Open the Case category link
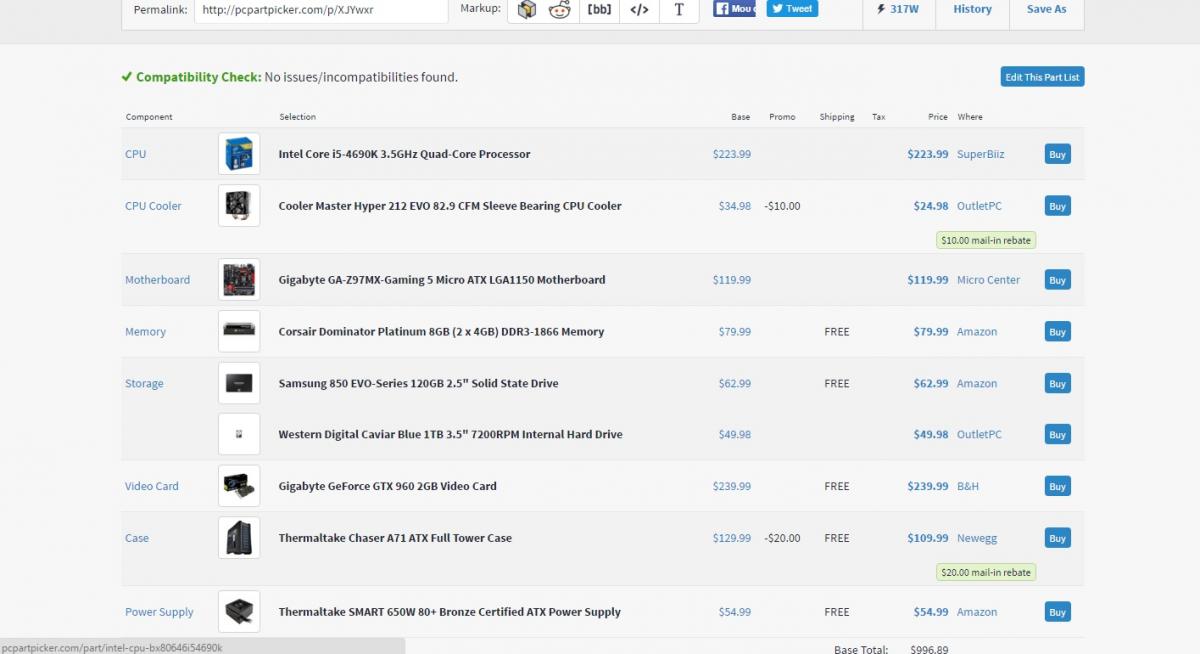The image size is (1200, 654). coord(137,538)
